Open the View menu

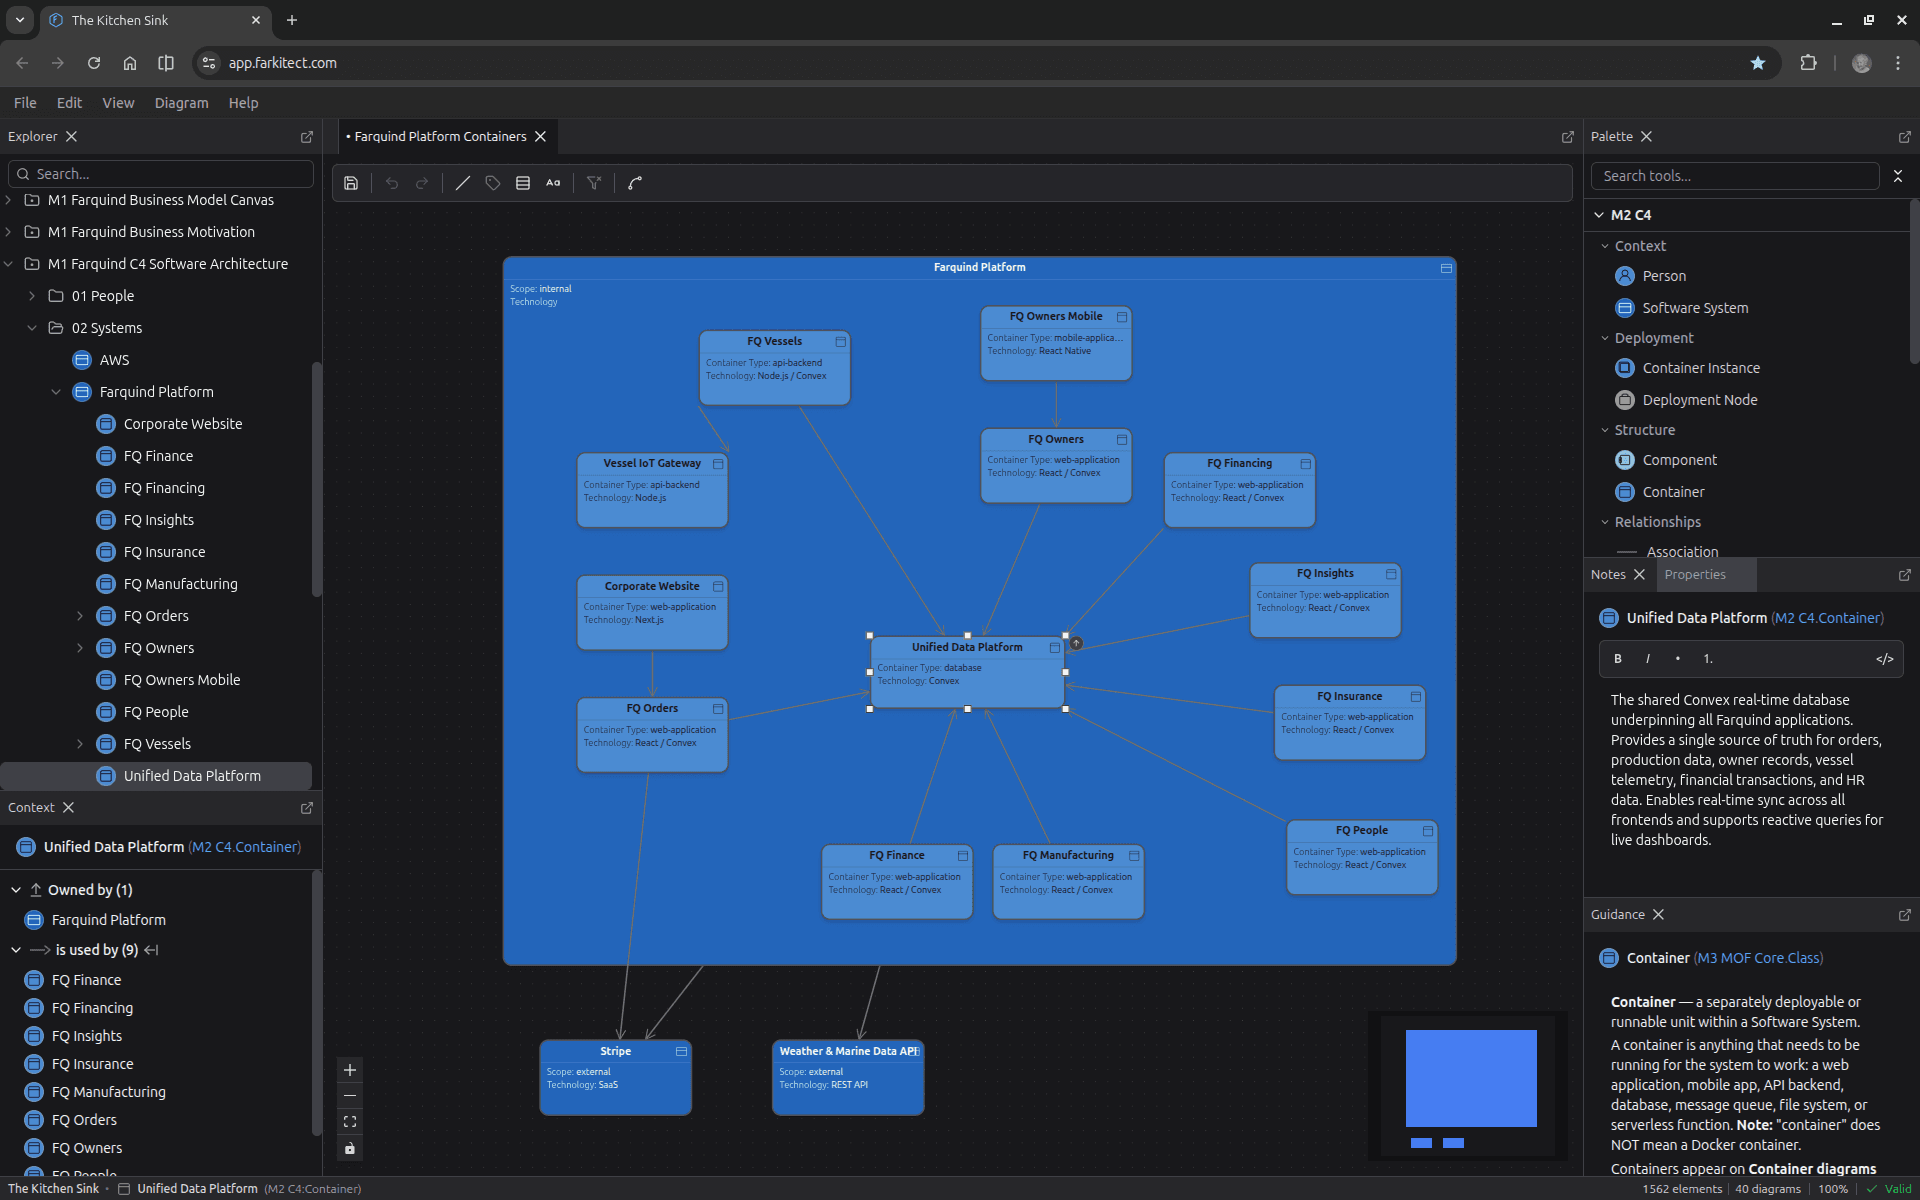tap(118, 103)
